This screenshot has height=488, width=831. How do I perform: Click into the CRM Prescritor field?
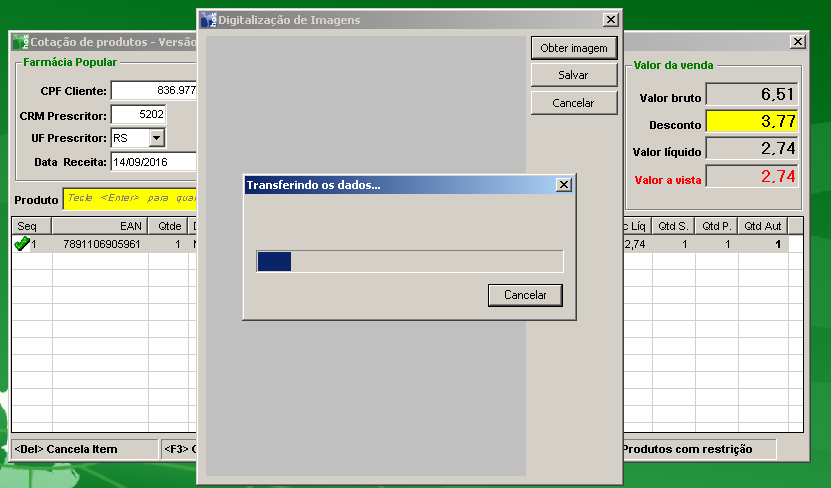(x=137, y=115)
